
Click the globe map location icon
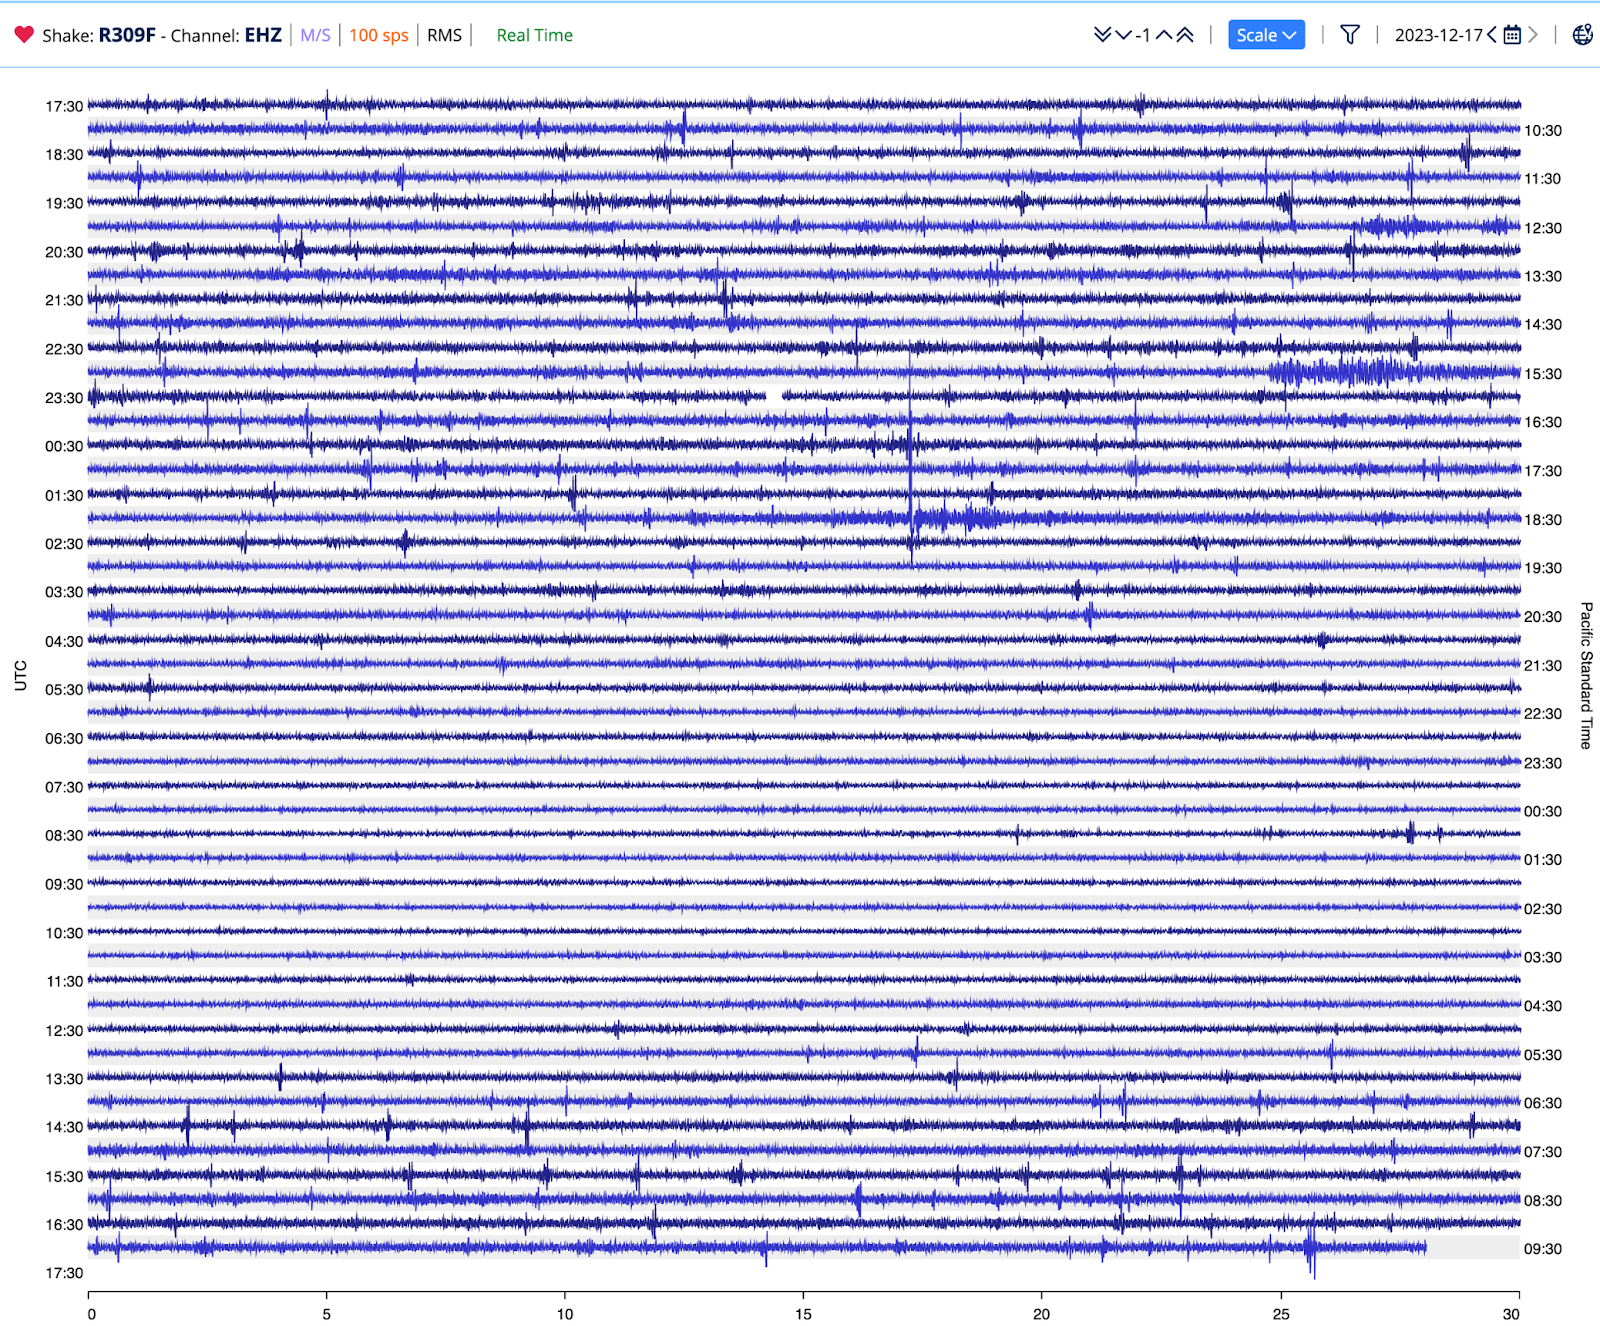1582,35
